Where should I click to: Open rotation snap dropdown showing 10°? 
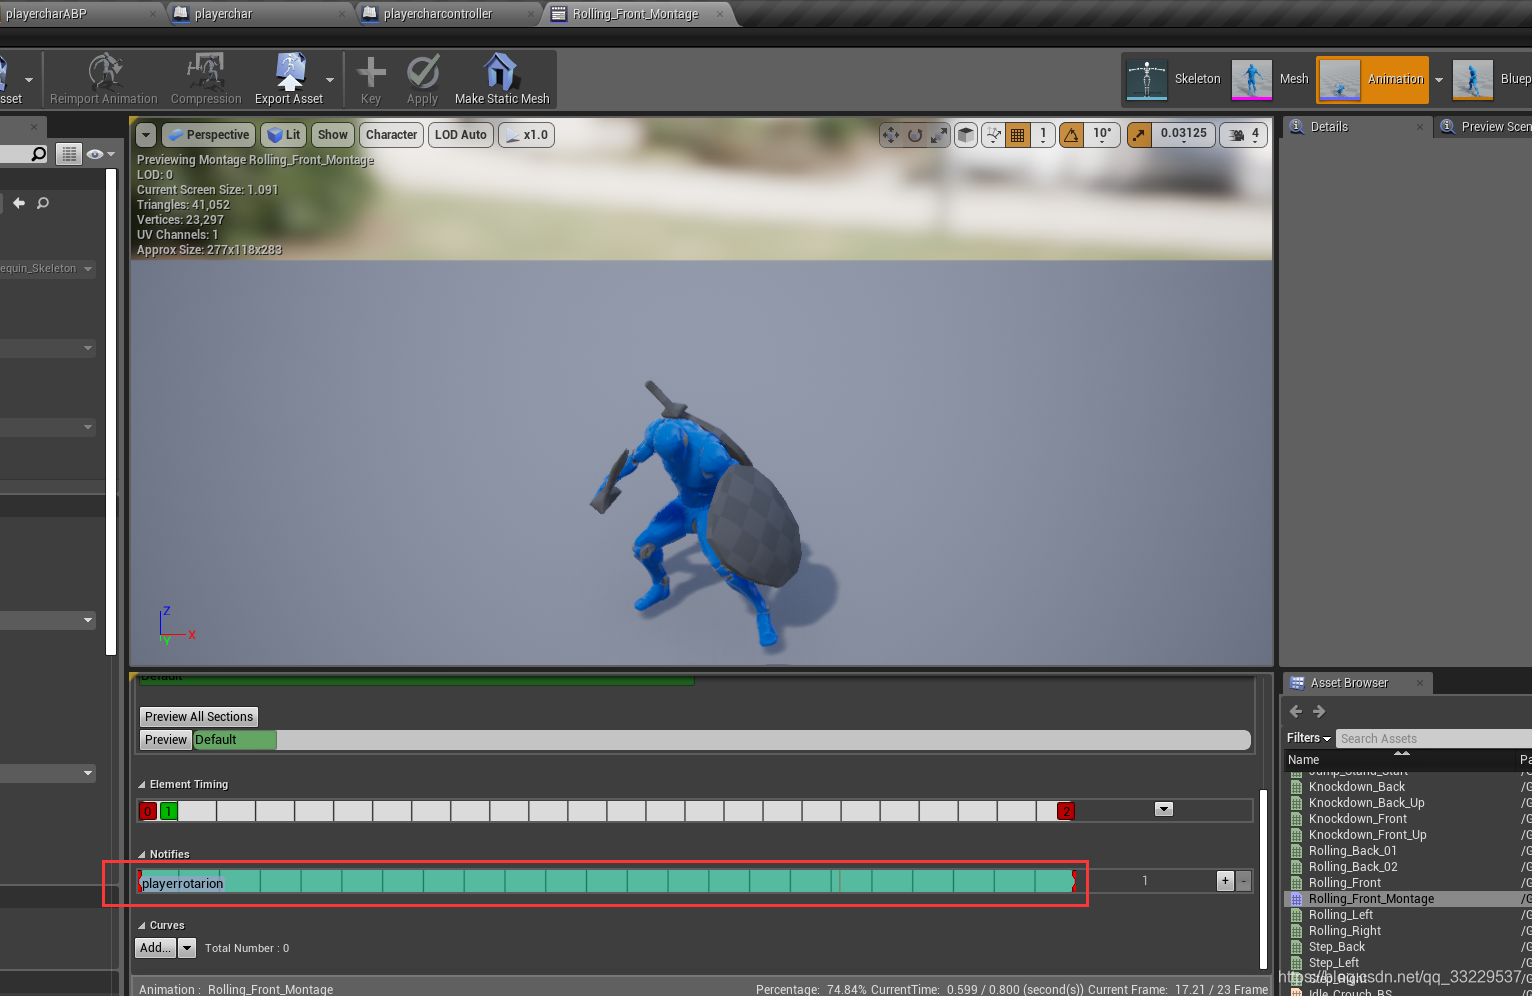(1102, 135)
